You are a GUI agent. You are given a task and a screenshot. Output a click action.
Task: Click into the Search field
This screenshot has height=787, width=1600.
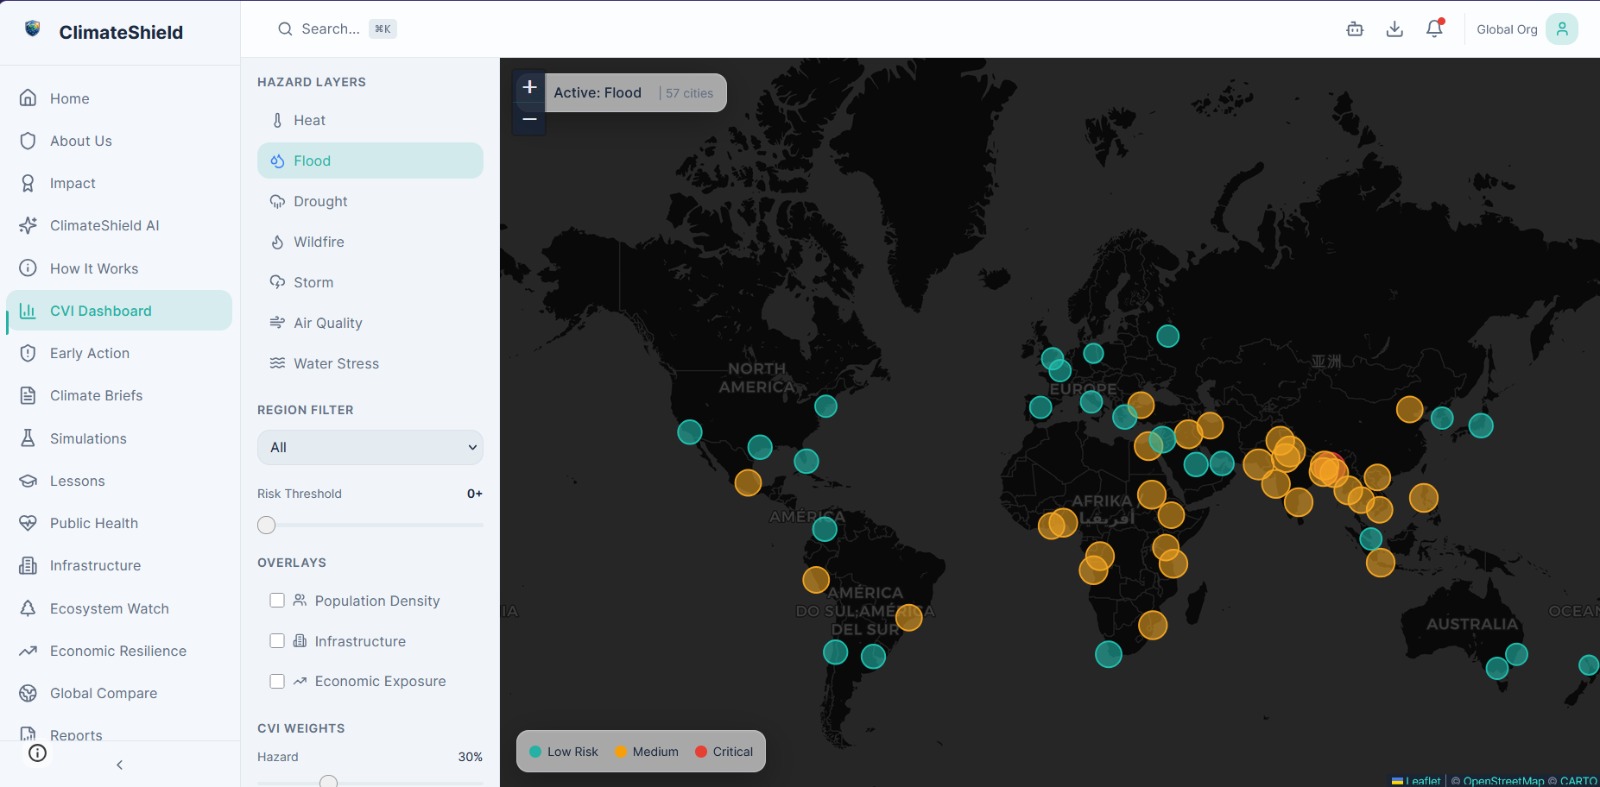coord(337,29)
